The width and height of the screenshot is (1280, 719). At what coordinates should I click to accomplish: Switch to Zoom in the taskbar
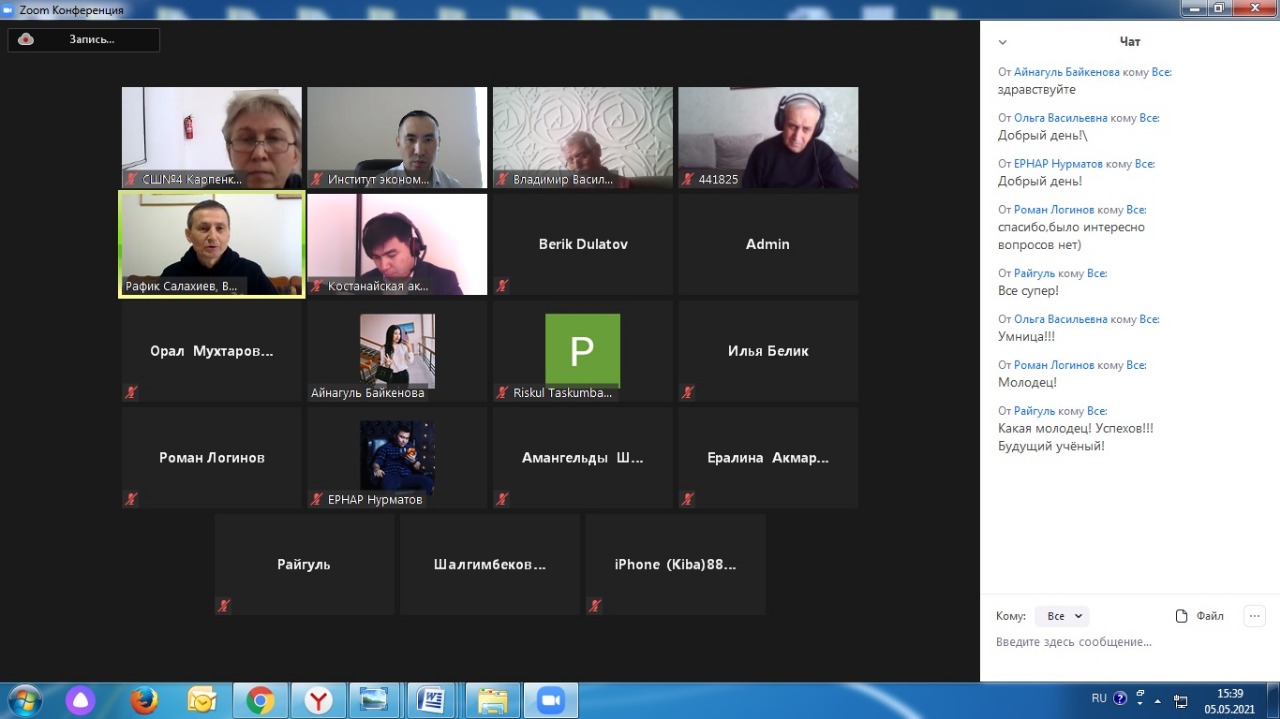click(551, 700)
